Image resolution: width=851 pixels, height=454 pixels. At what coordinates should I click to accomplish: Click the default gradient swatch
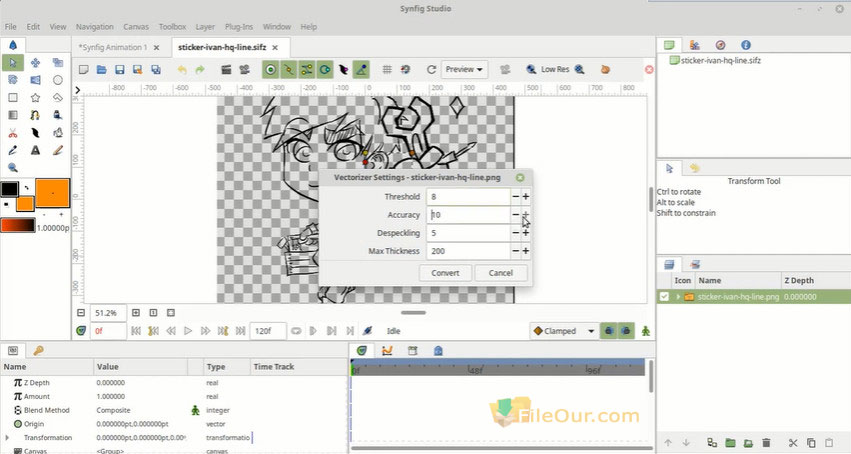click(x=17, y=225)
